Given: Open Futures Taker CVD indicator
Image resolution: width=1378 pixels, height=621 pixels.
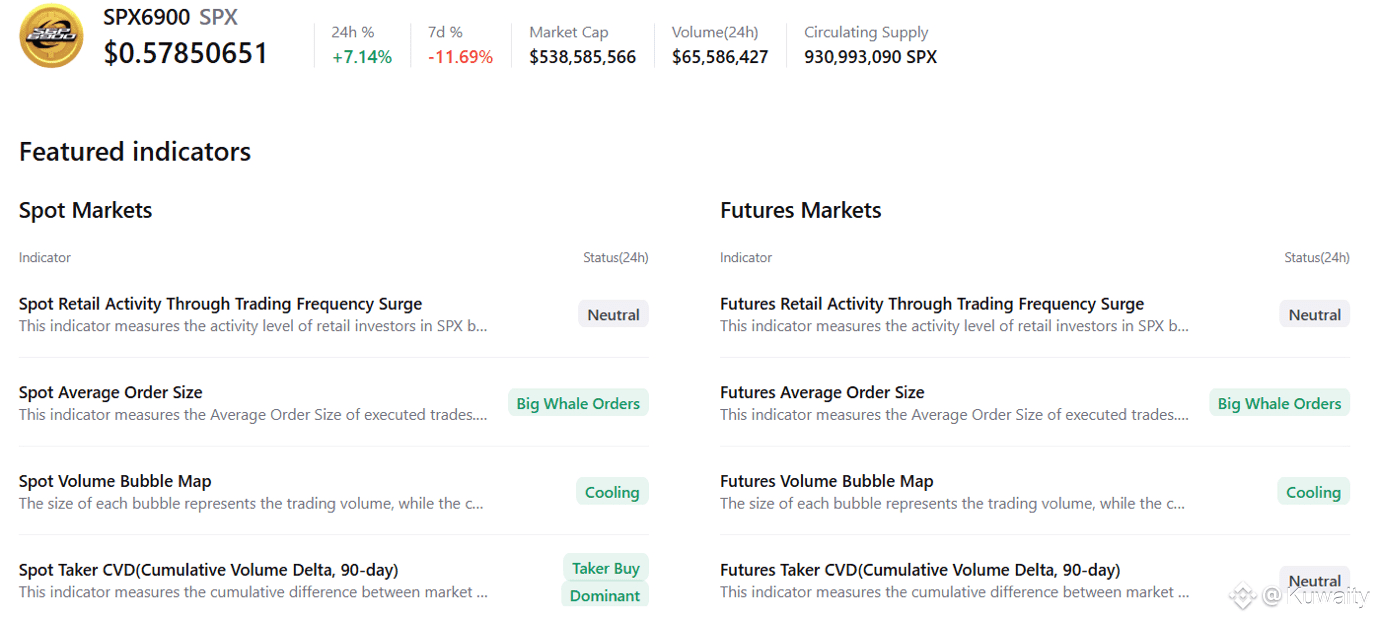Looking at the screenshot, I should point(920,570).
